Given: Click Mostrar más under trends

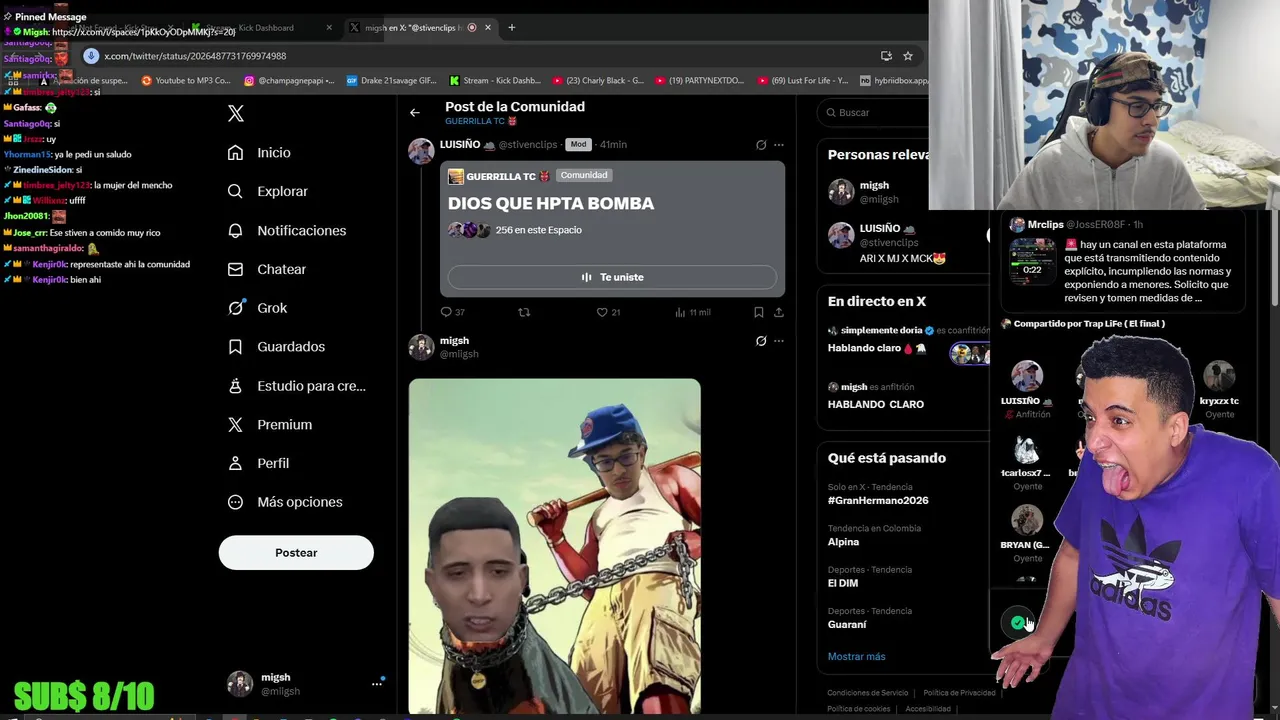Looking at the screenshot, I should click(x=856, y=657).
